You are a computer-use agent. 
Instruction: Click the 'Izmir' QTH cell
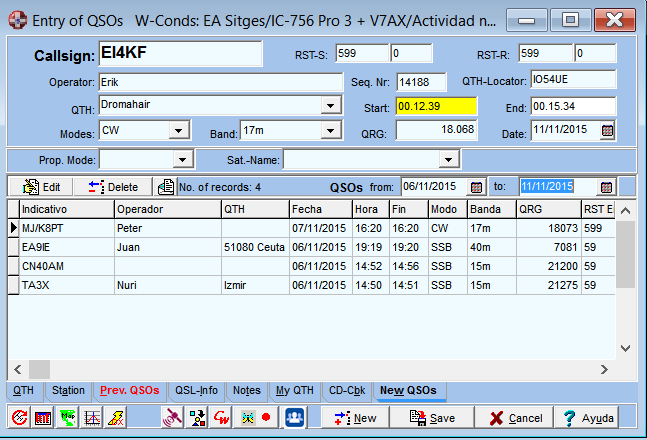point(255,285)
